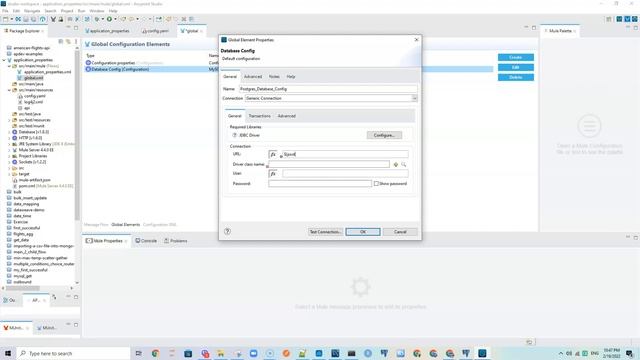Click the taskbar search box
Image resolution: width=640 pixels, height=360 pixels.
(x=73, y=353)
